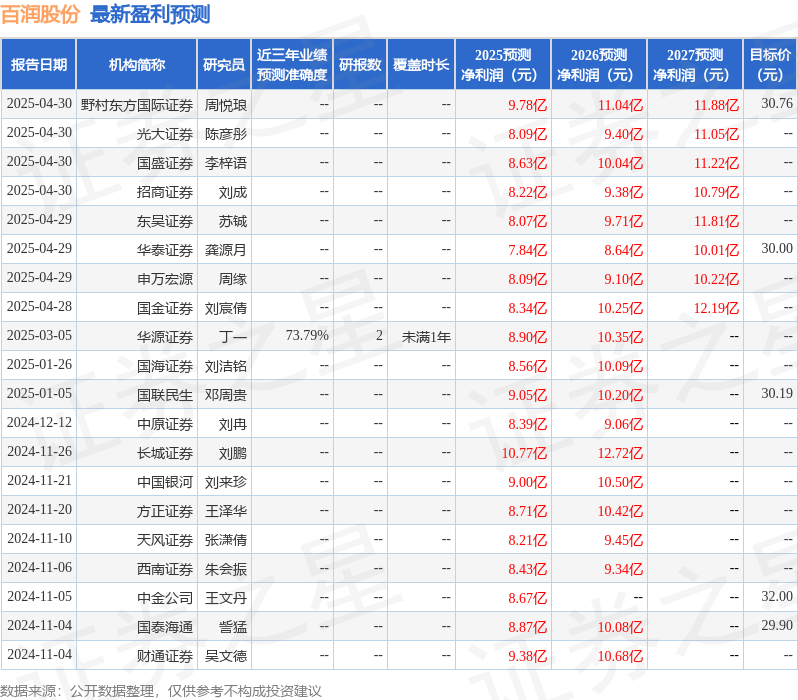The height and width of the screenshot is (700, 798).
Task: Select researcher 王泽华
Action: point(225,512)
